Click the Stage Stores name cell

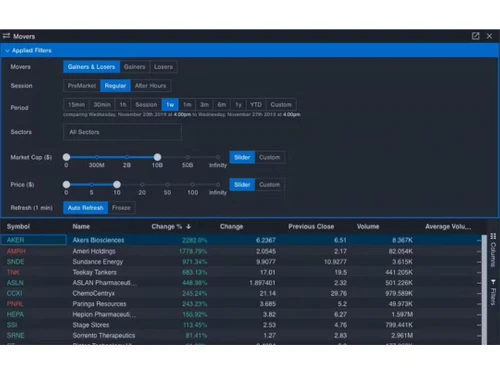coord(91,325)
